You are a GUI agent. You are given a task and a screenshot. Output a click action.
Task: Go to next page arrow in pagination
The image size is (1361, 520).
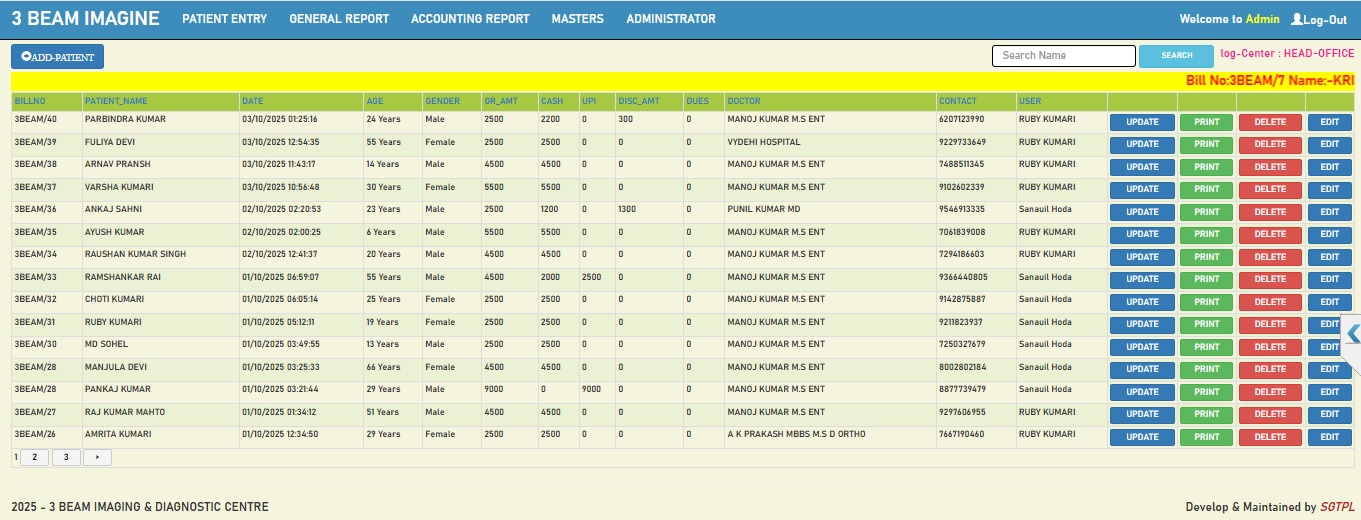pyautogui.click(x=97, y=457)
